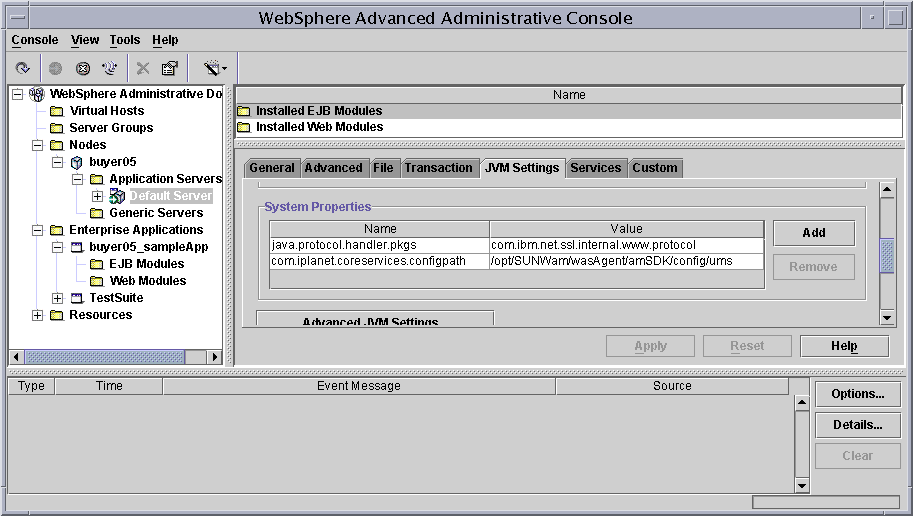The width and height of the screenshot is (913, 516).
Task: Click the Details... button
Action: click(x=858, y=425)
